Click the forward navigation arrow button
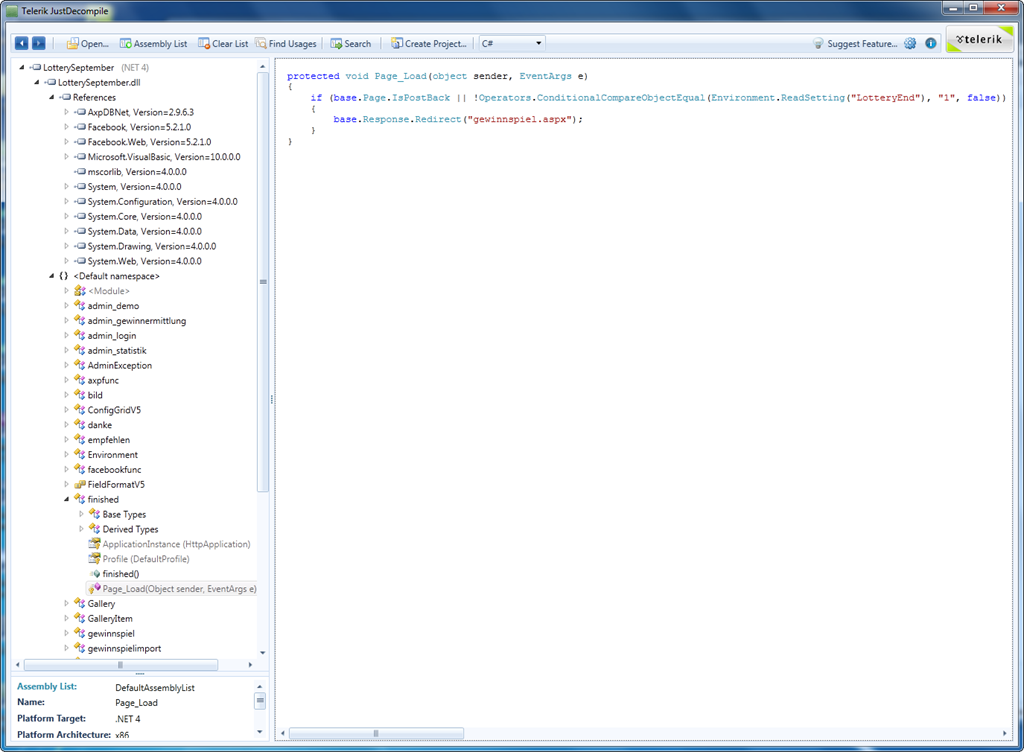Viewport: 1024px width, 752px height. tap(39, 44)
